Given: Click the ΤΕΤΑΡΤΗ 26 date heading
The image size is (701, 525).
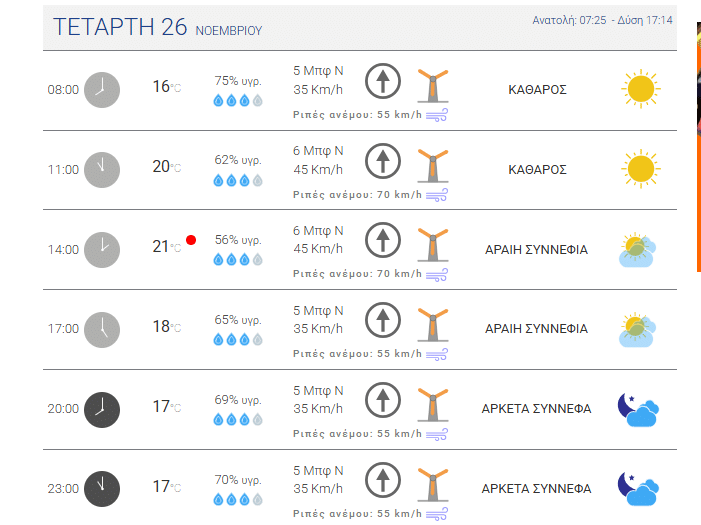Looking at the screenshot, I should coord(120,27).
